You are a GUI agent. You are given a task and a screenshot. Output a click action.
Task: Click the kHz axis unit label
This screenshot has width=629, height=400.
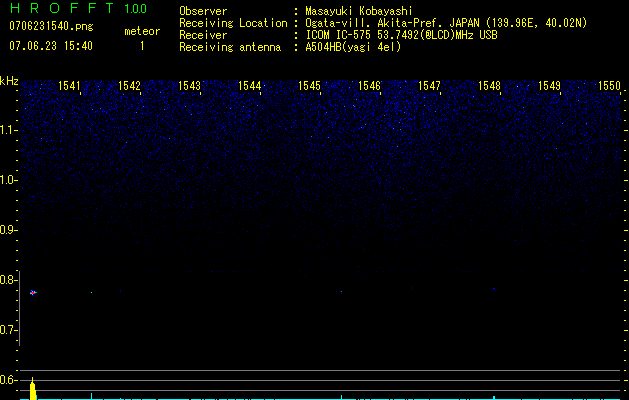point(9,81)
